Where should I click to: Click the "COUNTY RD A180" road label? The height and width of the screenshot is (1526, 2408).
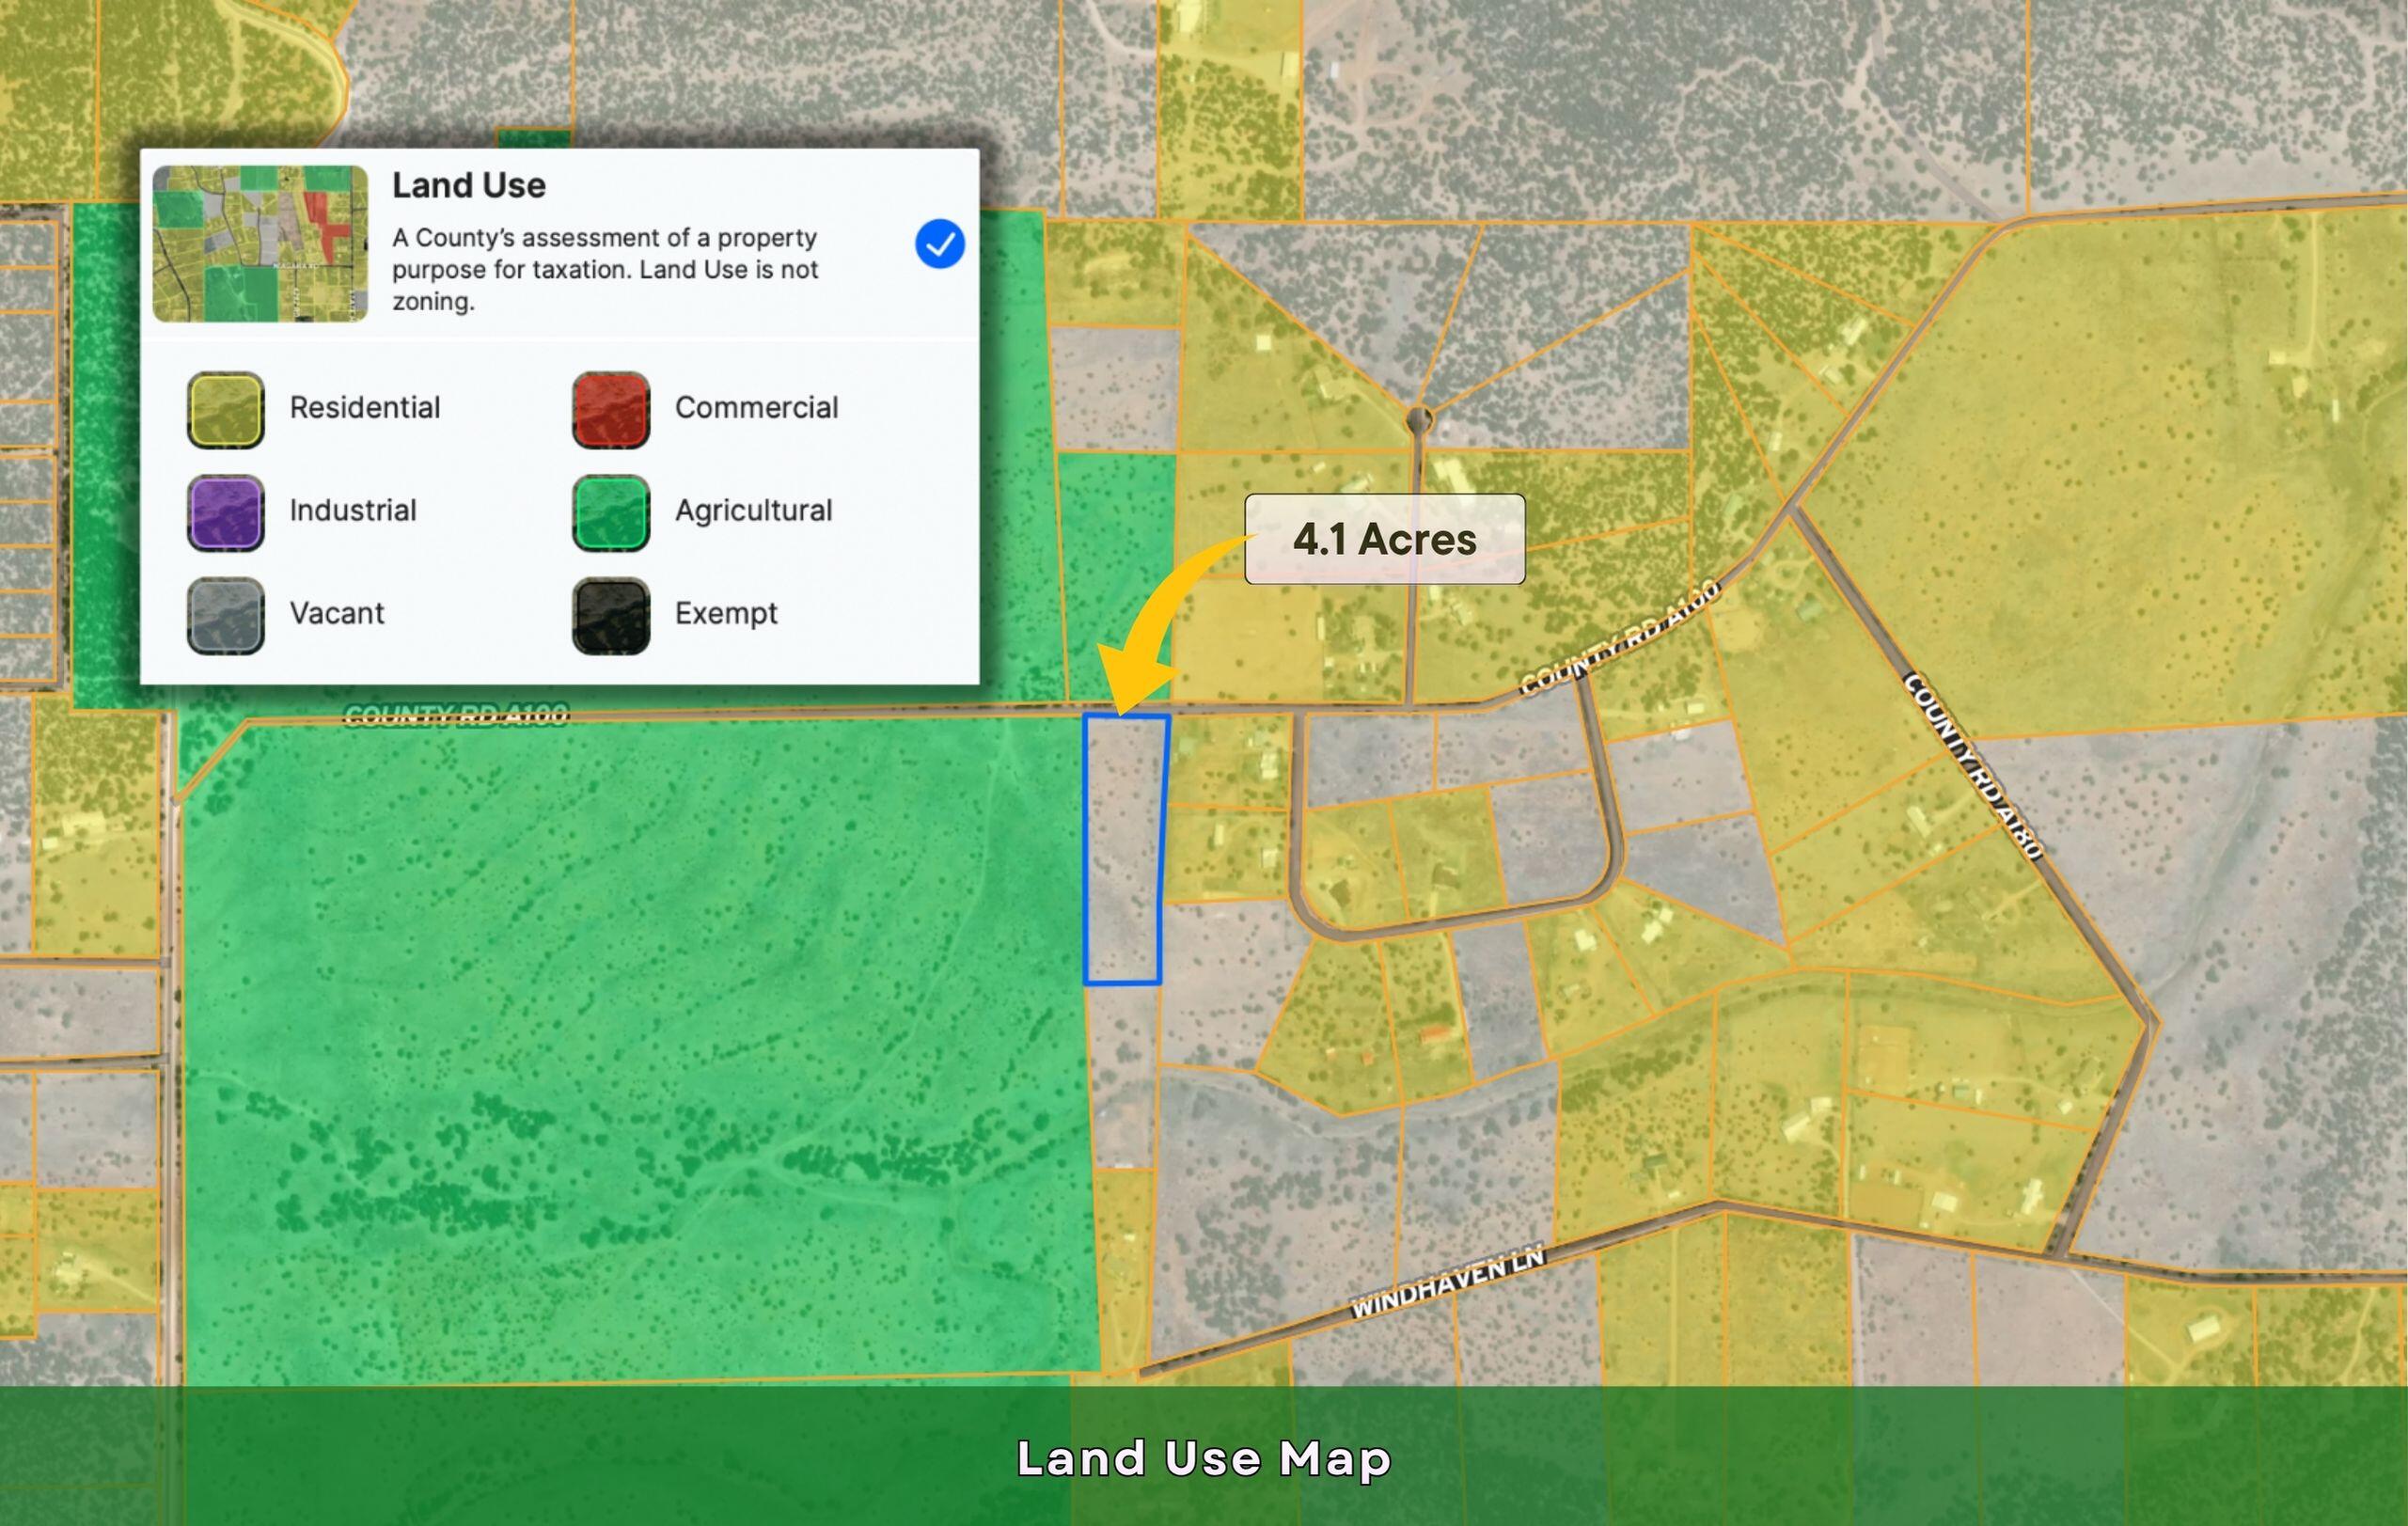click(x=1971, y=766)
